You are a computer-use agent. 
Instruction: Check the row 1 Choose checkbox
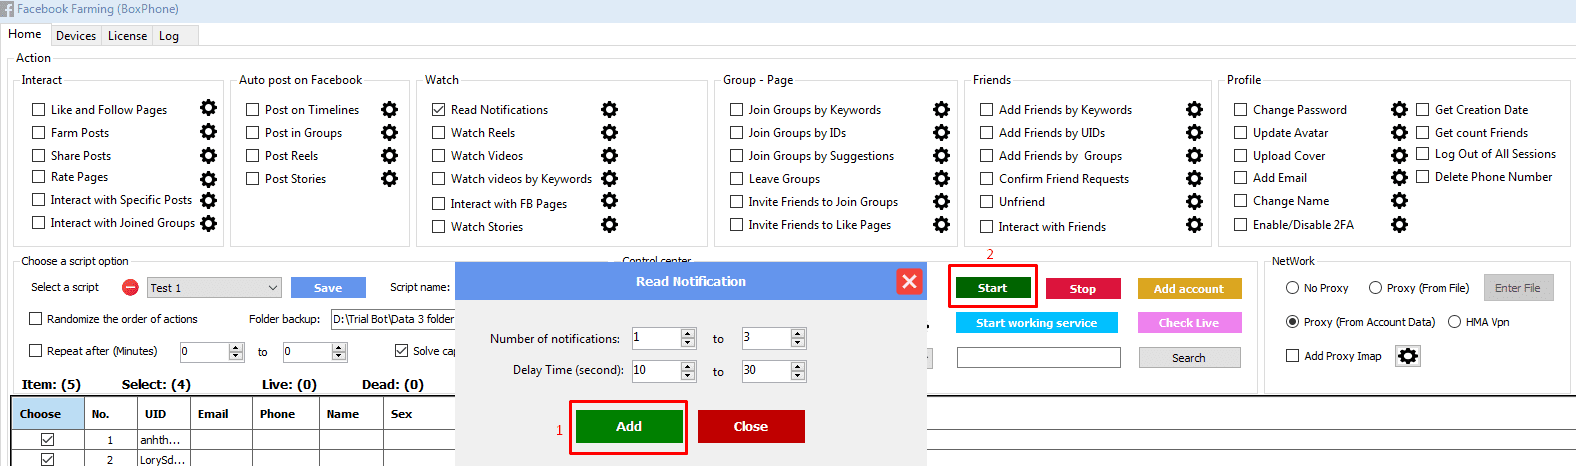tap(47, 440)
